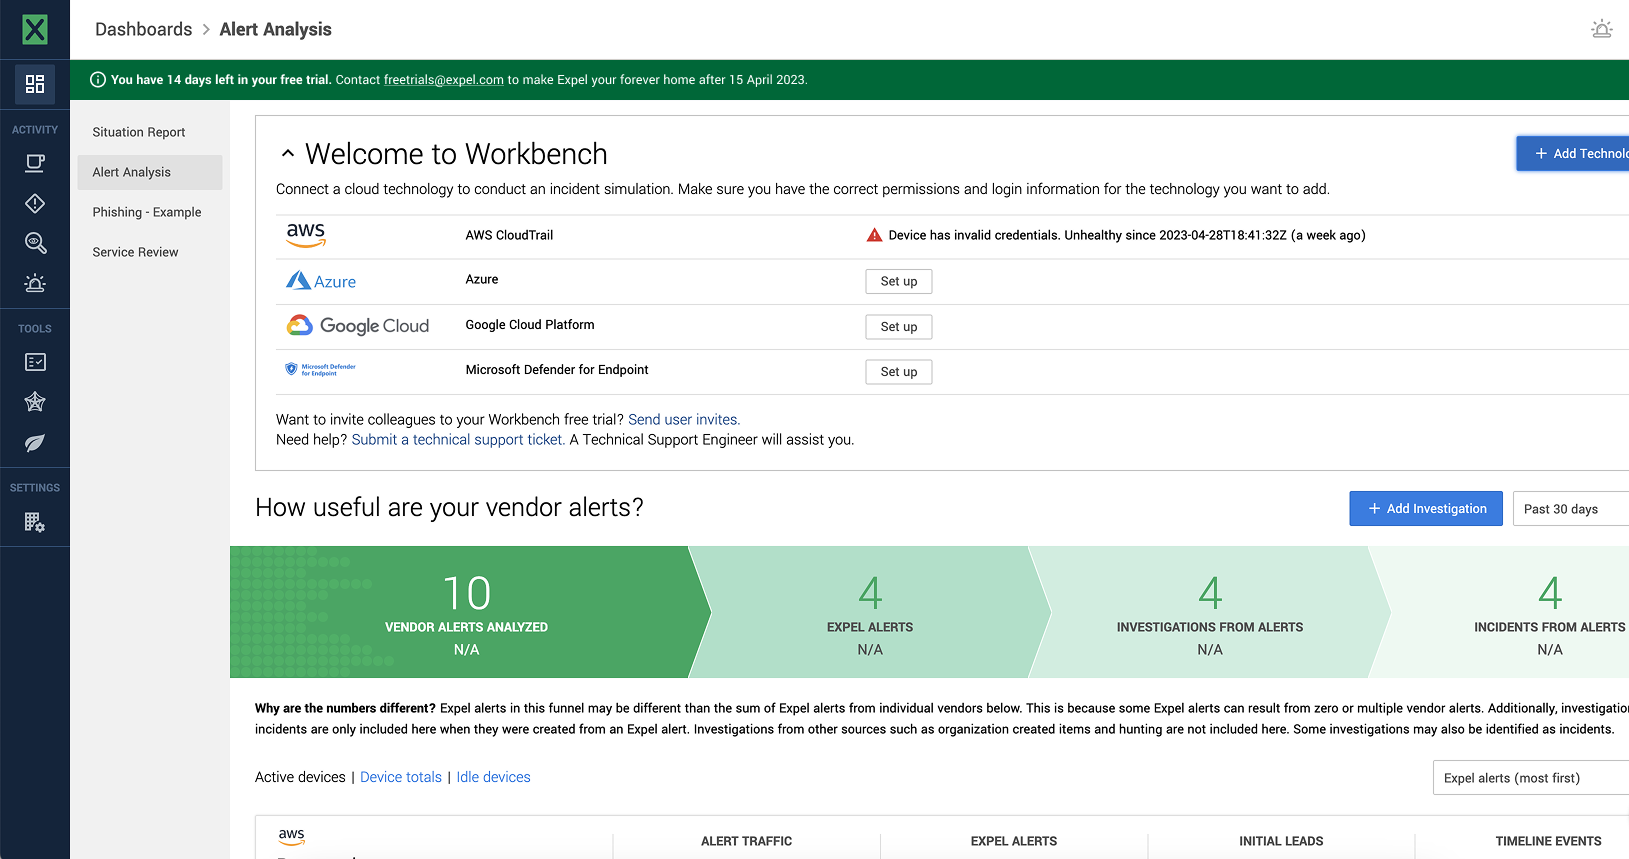Viewport: 1629px width, 859px height.
Task: Open the leaf icon under Tools
Action: 35,442
